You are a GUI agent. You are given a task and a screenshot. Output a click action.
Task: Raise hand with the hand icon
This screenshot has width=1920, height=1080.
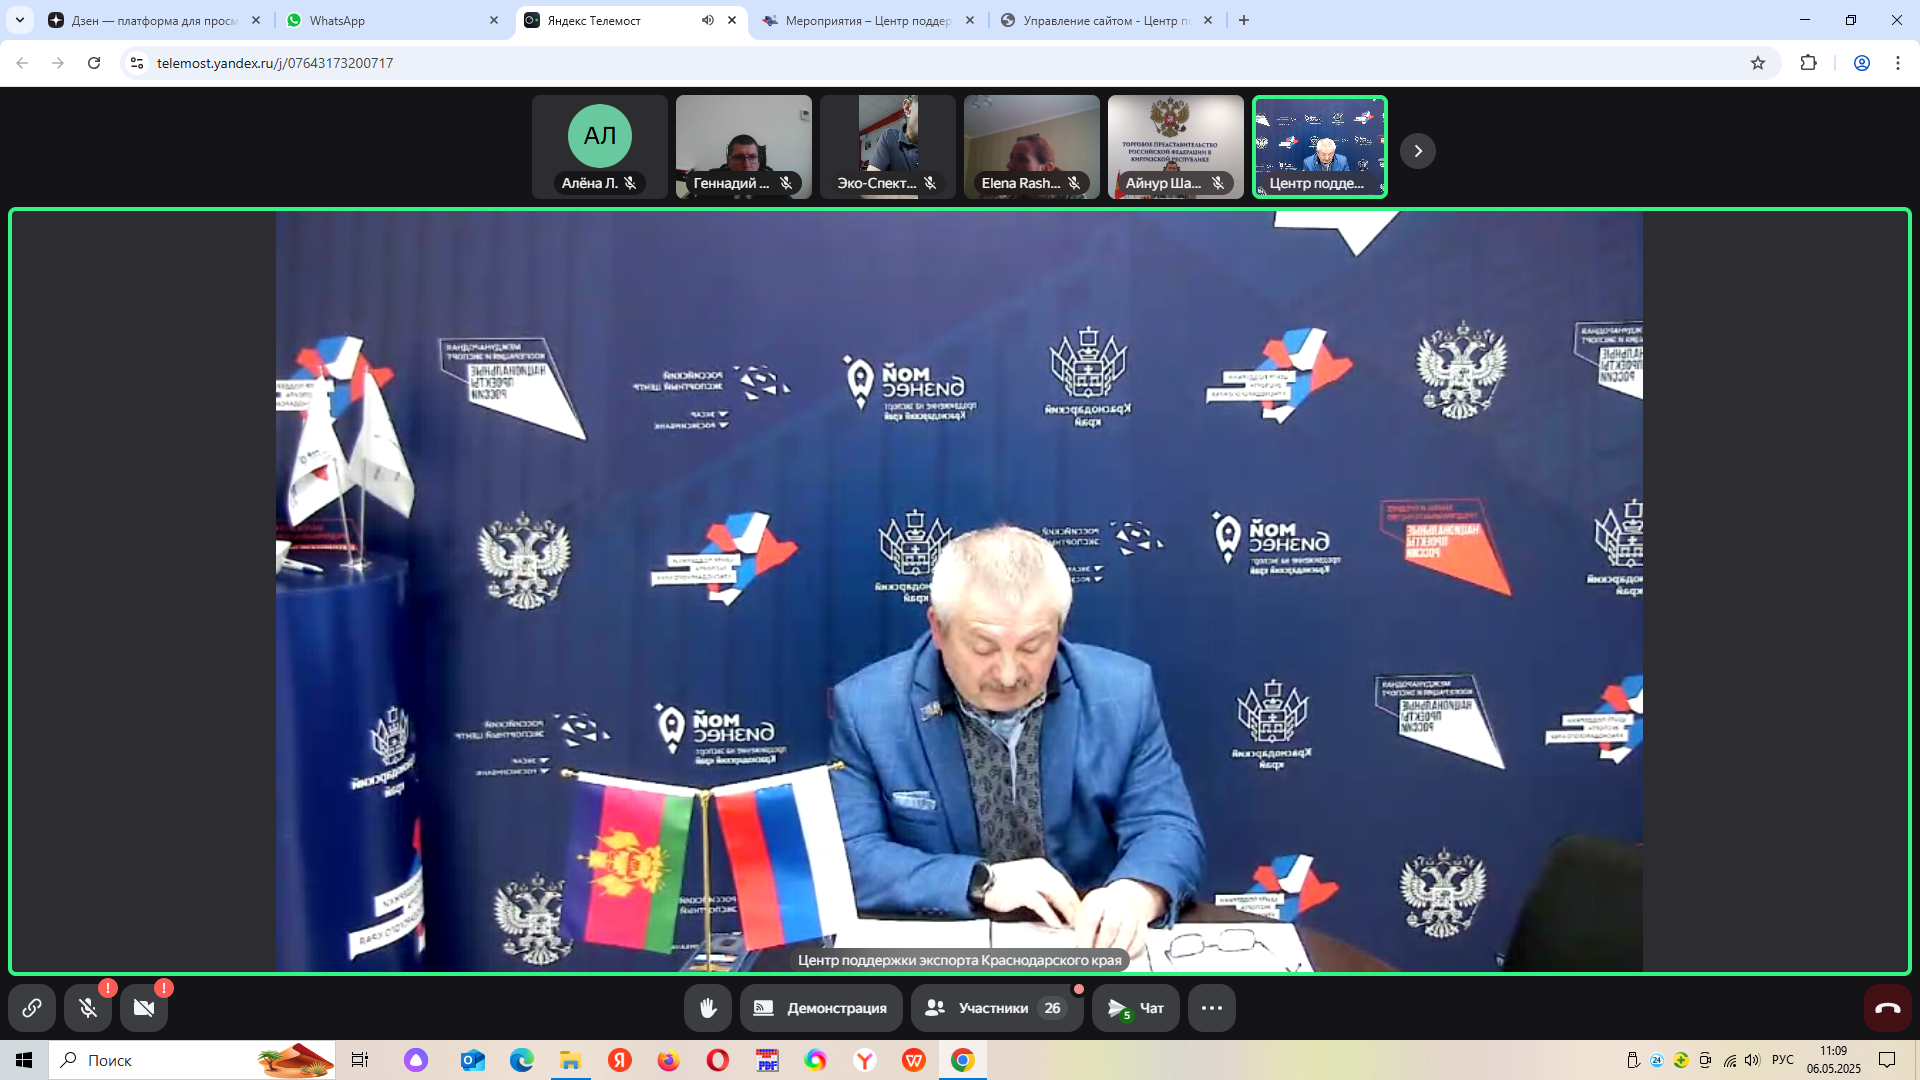tap(707, 1008)
